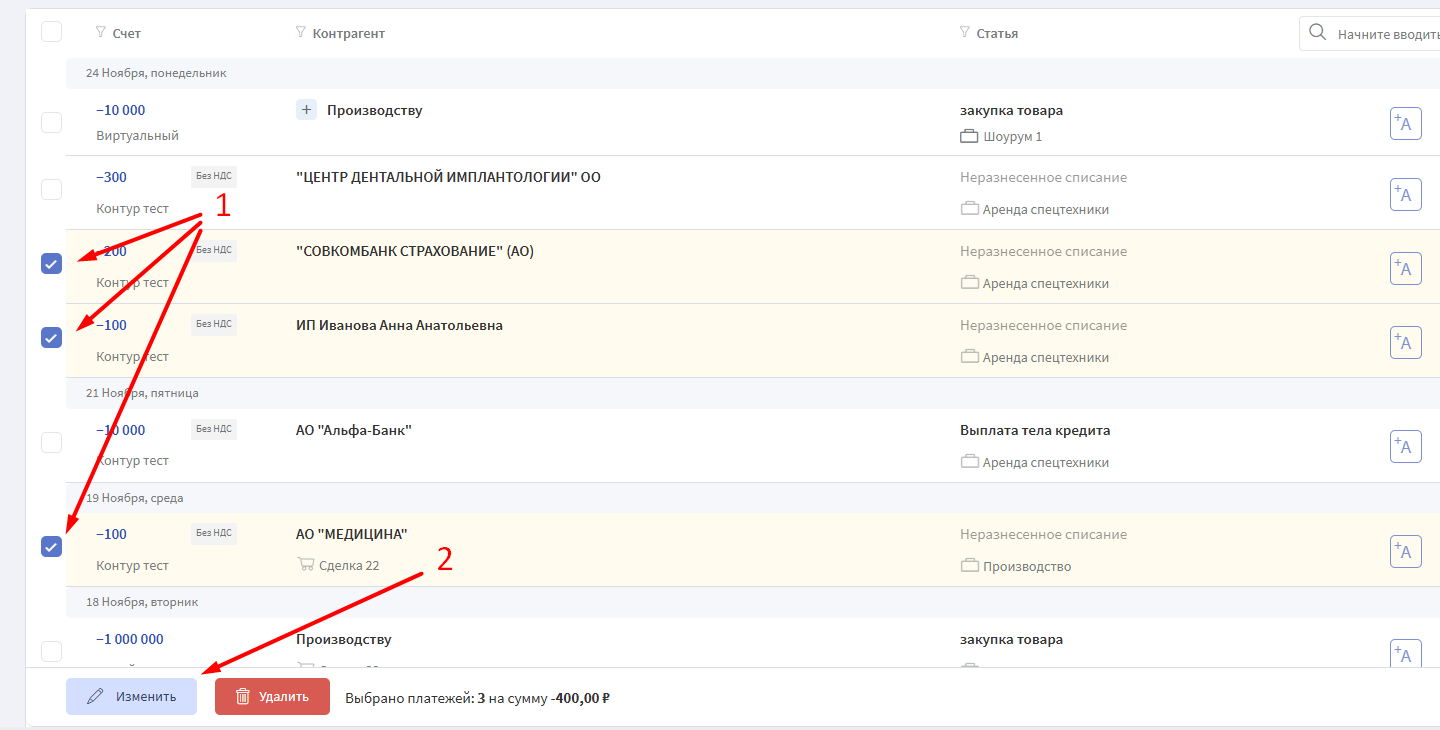Click the +A icon in the Производству row

(x=1405, y=124)
